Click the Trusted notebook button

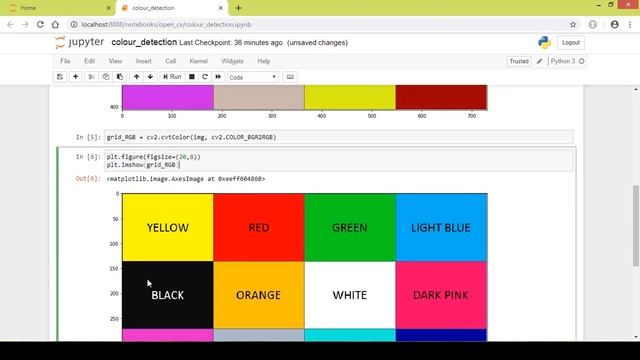coord(519,61)
